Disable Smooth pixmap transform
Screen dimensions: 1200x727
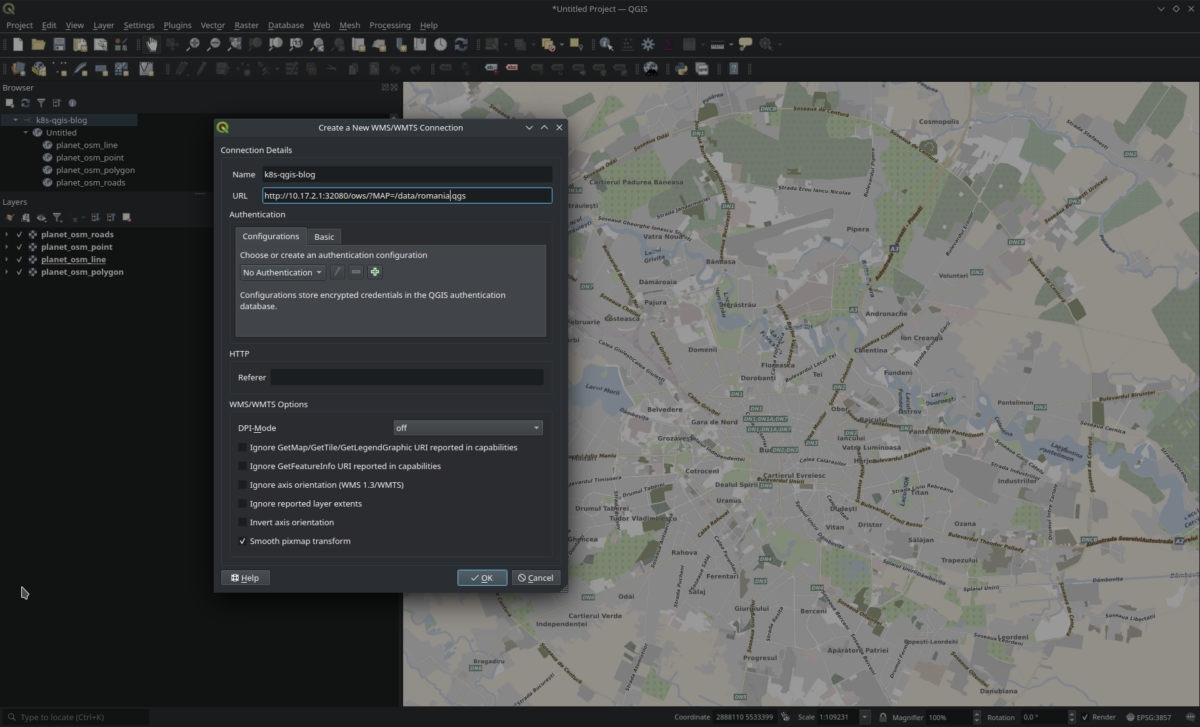pos(241,541)
